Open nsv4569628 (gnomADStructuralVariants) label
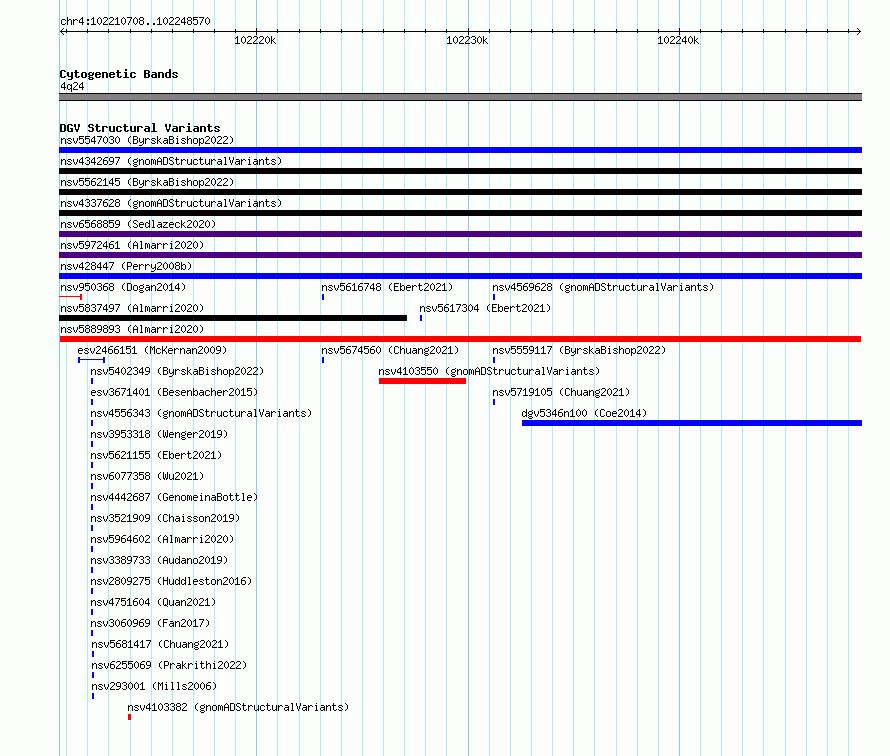Screen dimensions: 890x756 (603, 287)
